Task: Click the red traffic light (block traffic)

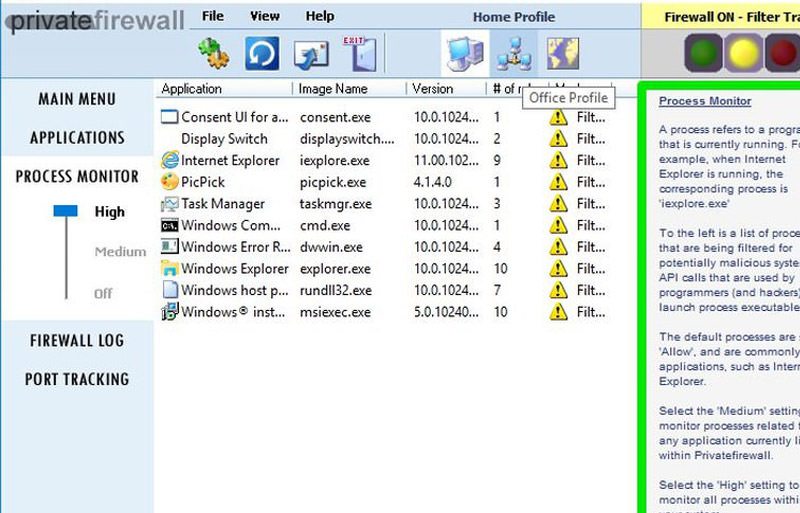Action: (783, 53)
